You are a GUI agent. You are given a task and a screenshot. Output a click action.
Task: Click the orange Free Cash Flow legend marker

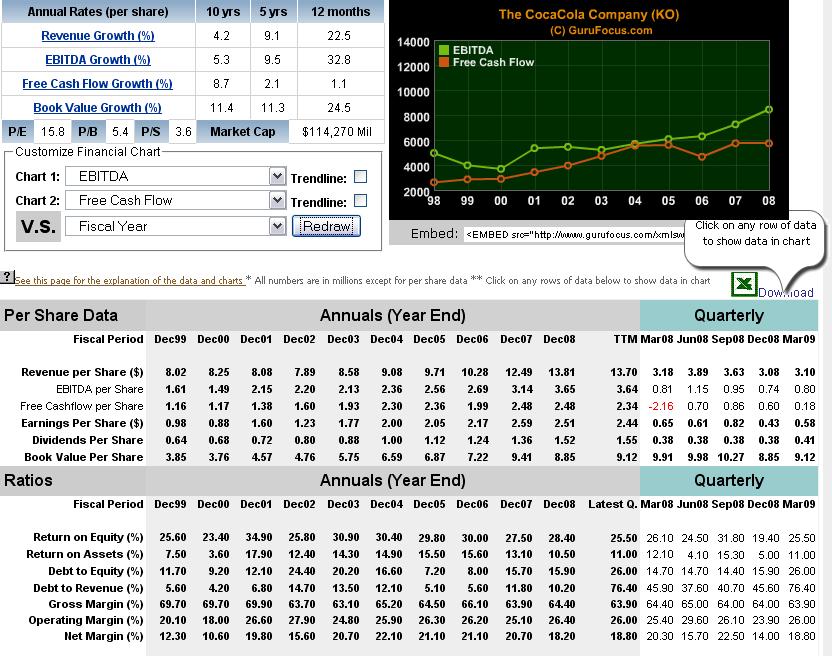(444, 62)
